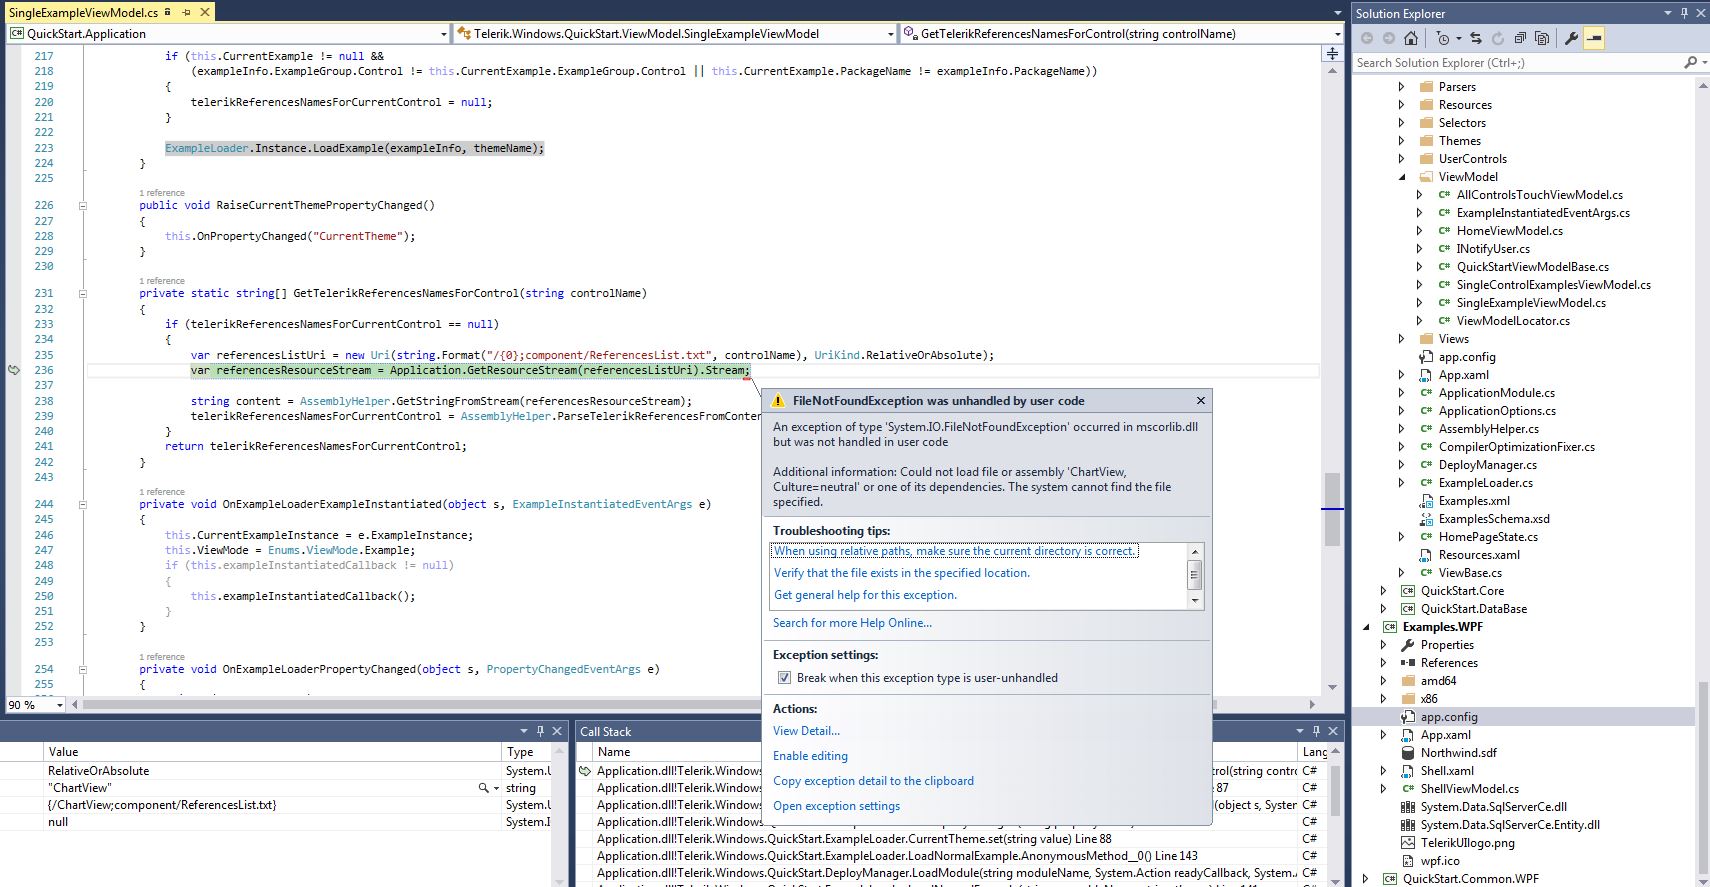
Task: Click the Call Stack panel pin icon
Action: [x=1316, y=731]
